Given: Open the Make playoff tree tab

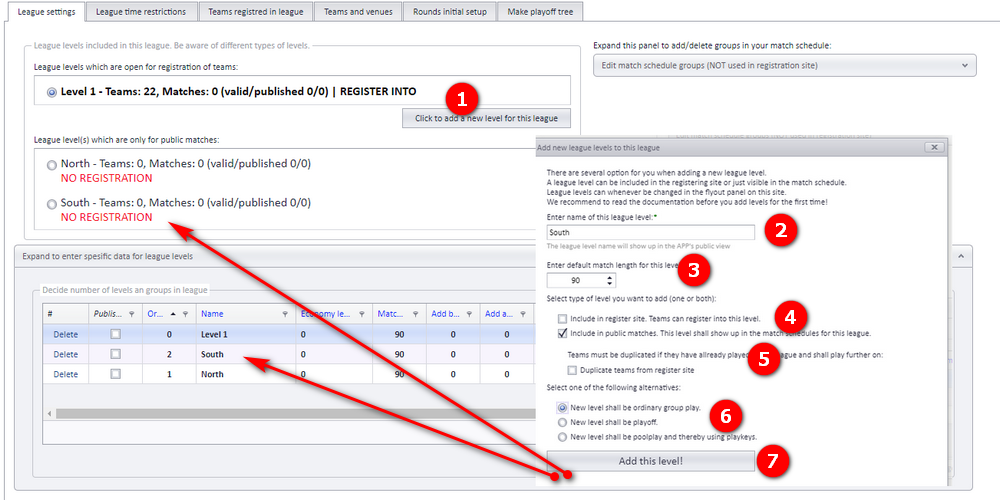Looking at the screenshot, I should tap(540, 11).
